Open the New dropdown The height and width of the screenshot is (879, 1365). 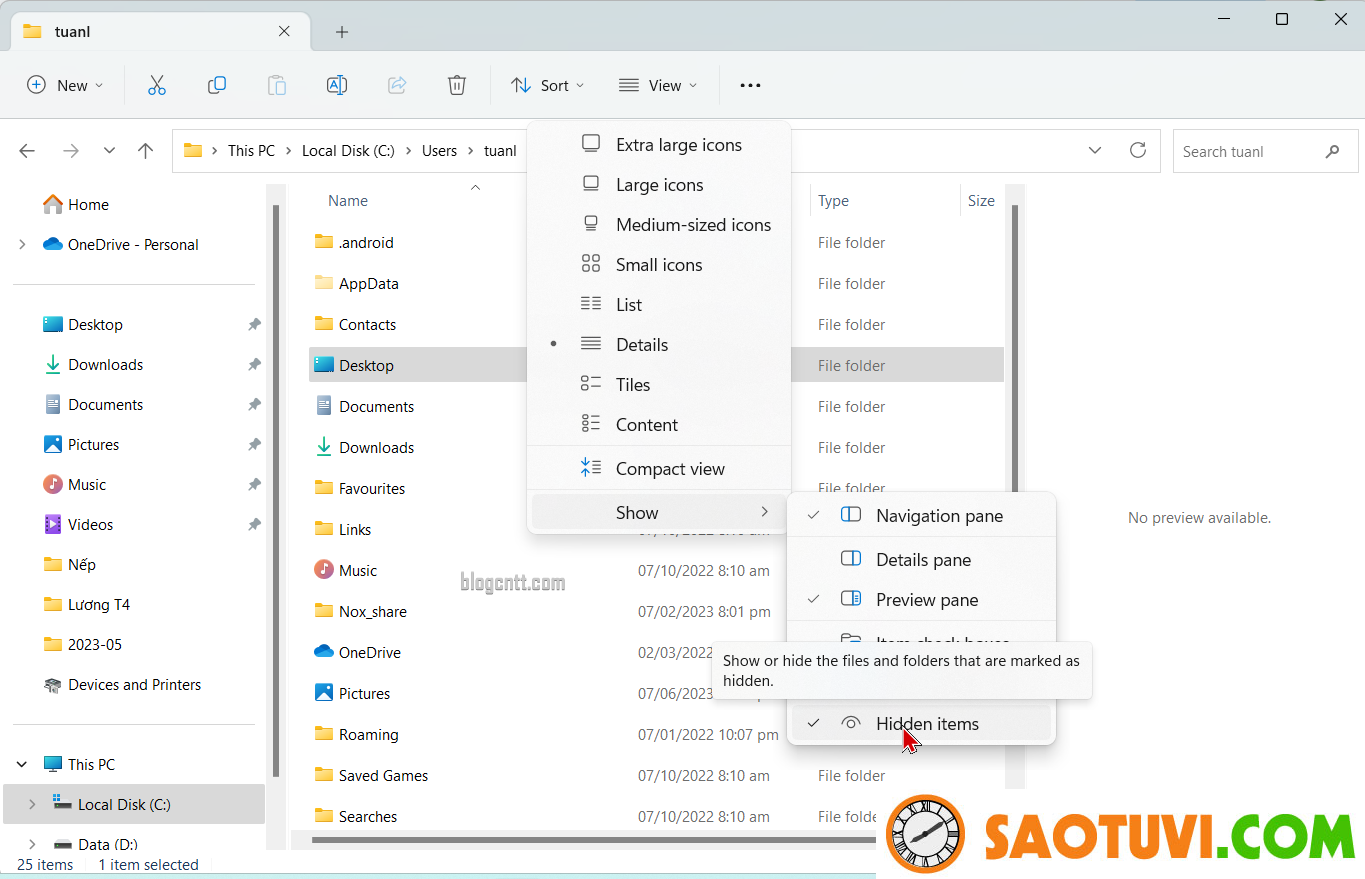pos(65,85)
